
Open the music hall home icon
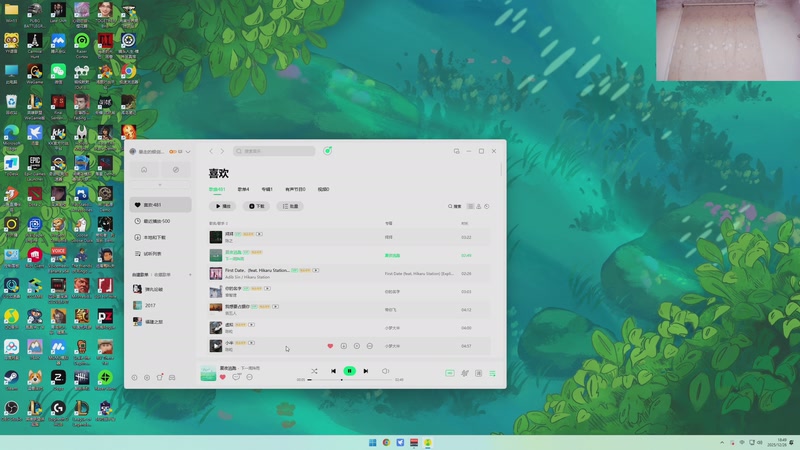pos(144,170)
